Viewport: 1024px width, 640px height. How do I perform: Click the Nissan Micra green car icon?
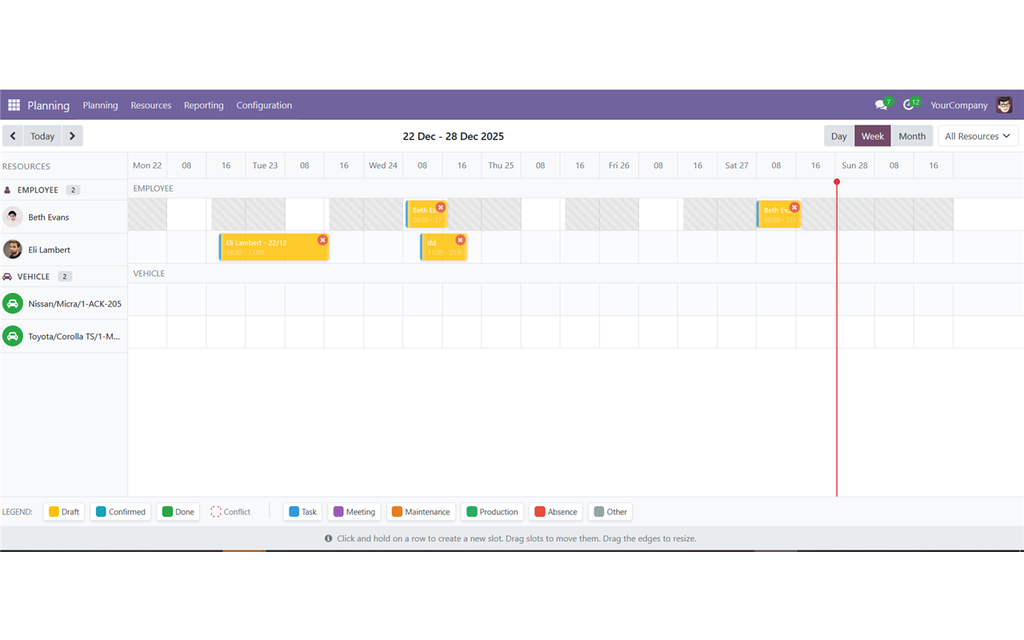(x=12, y=304)
